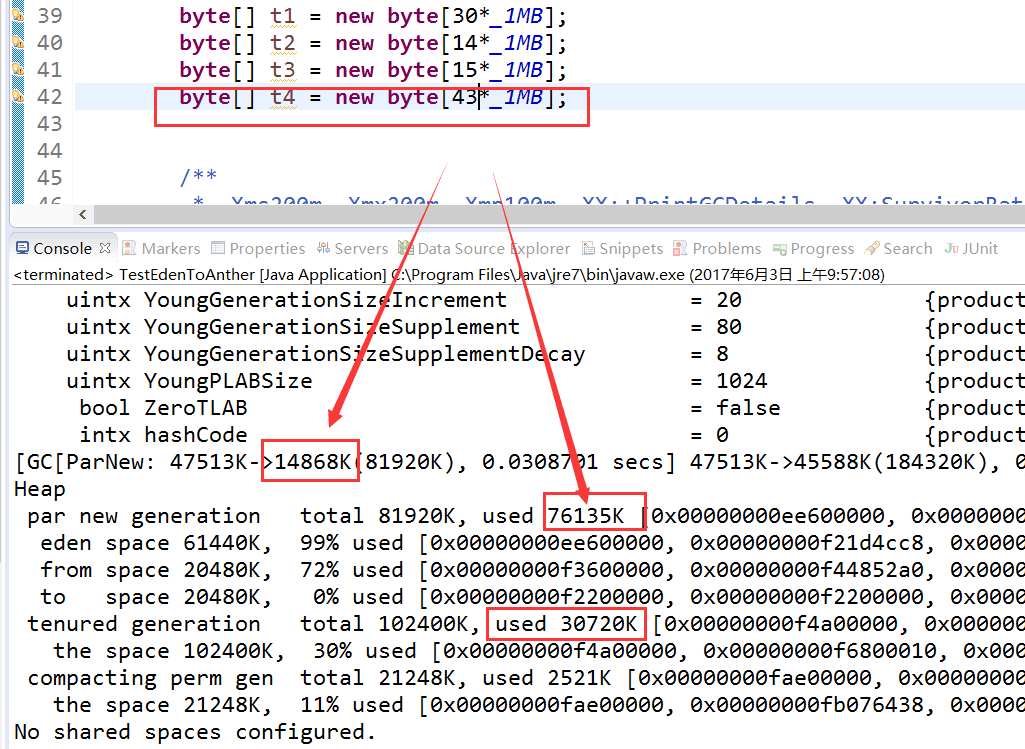Image resolution: width=1025 pixels, height=749 pixels.
Task: Click the "/**" comment start on line 45
Action: point(198,177)
